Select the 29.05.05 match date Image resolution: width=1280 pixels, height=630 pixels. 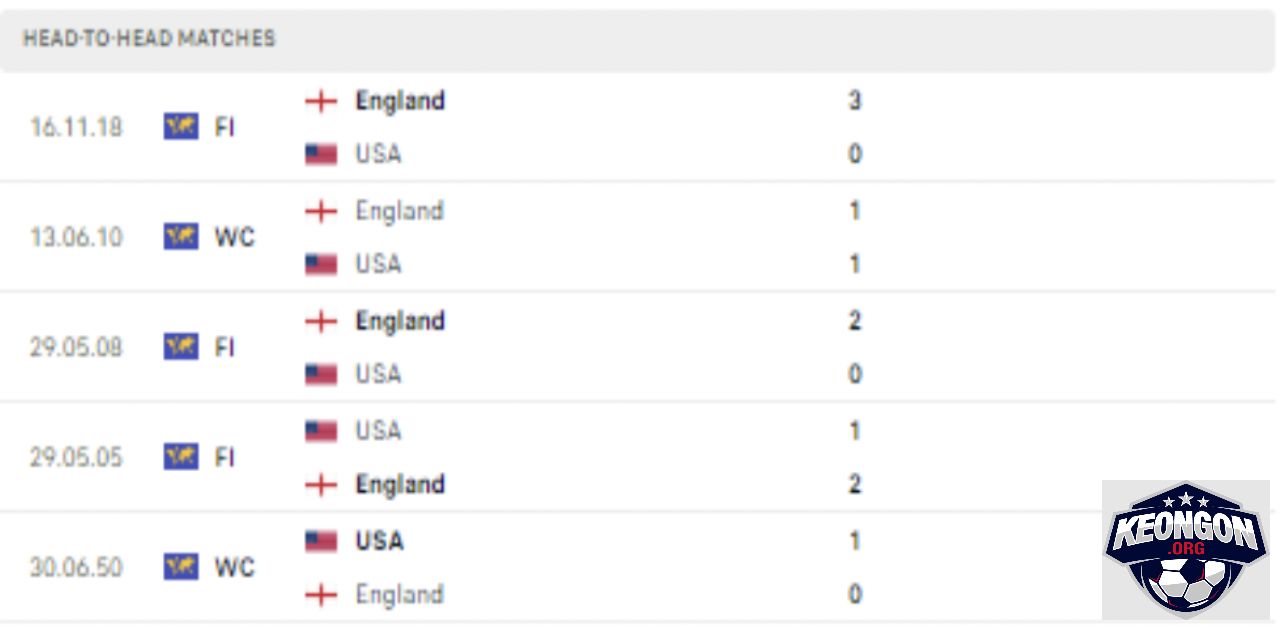76,457
